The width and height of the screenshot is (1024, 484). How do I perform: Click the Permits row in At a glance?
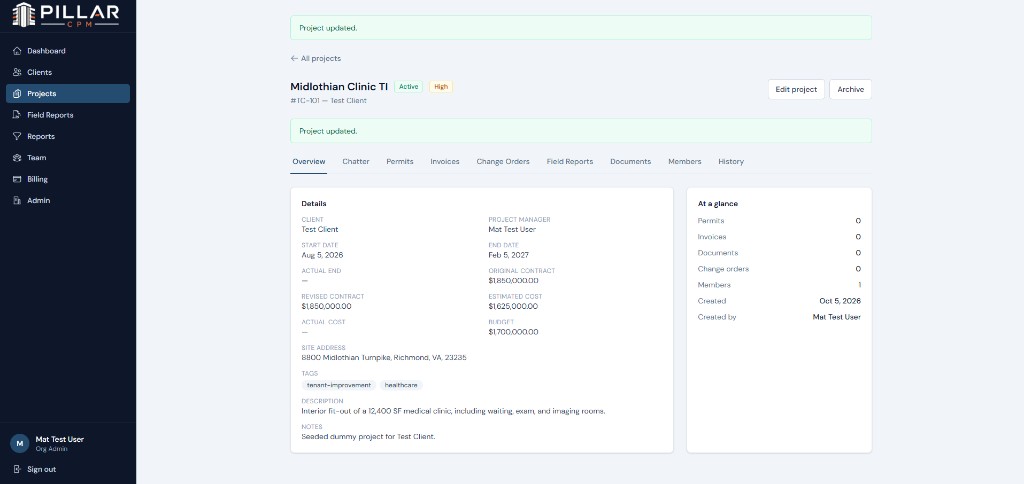(779, 221)
